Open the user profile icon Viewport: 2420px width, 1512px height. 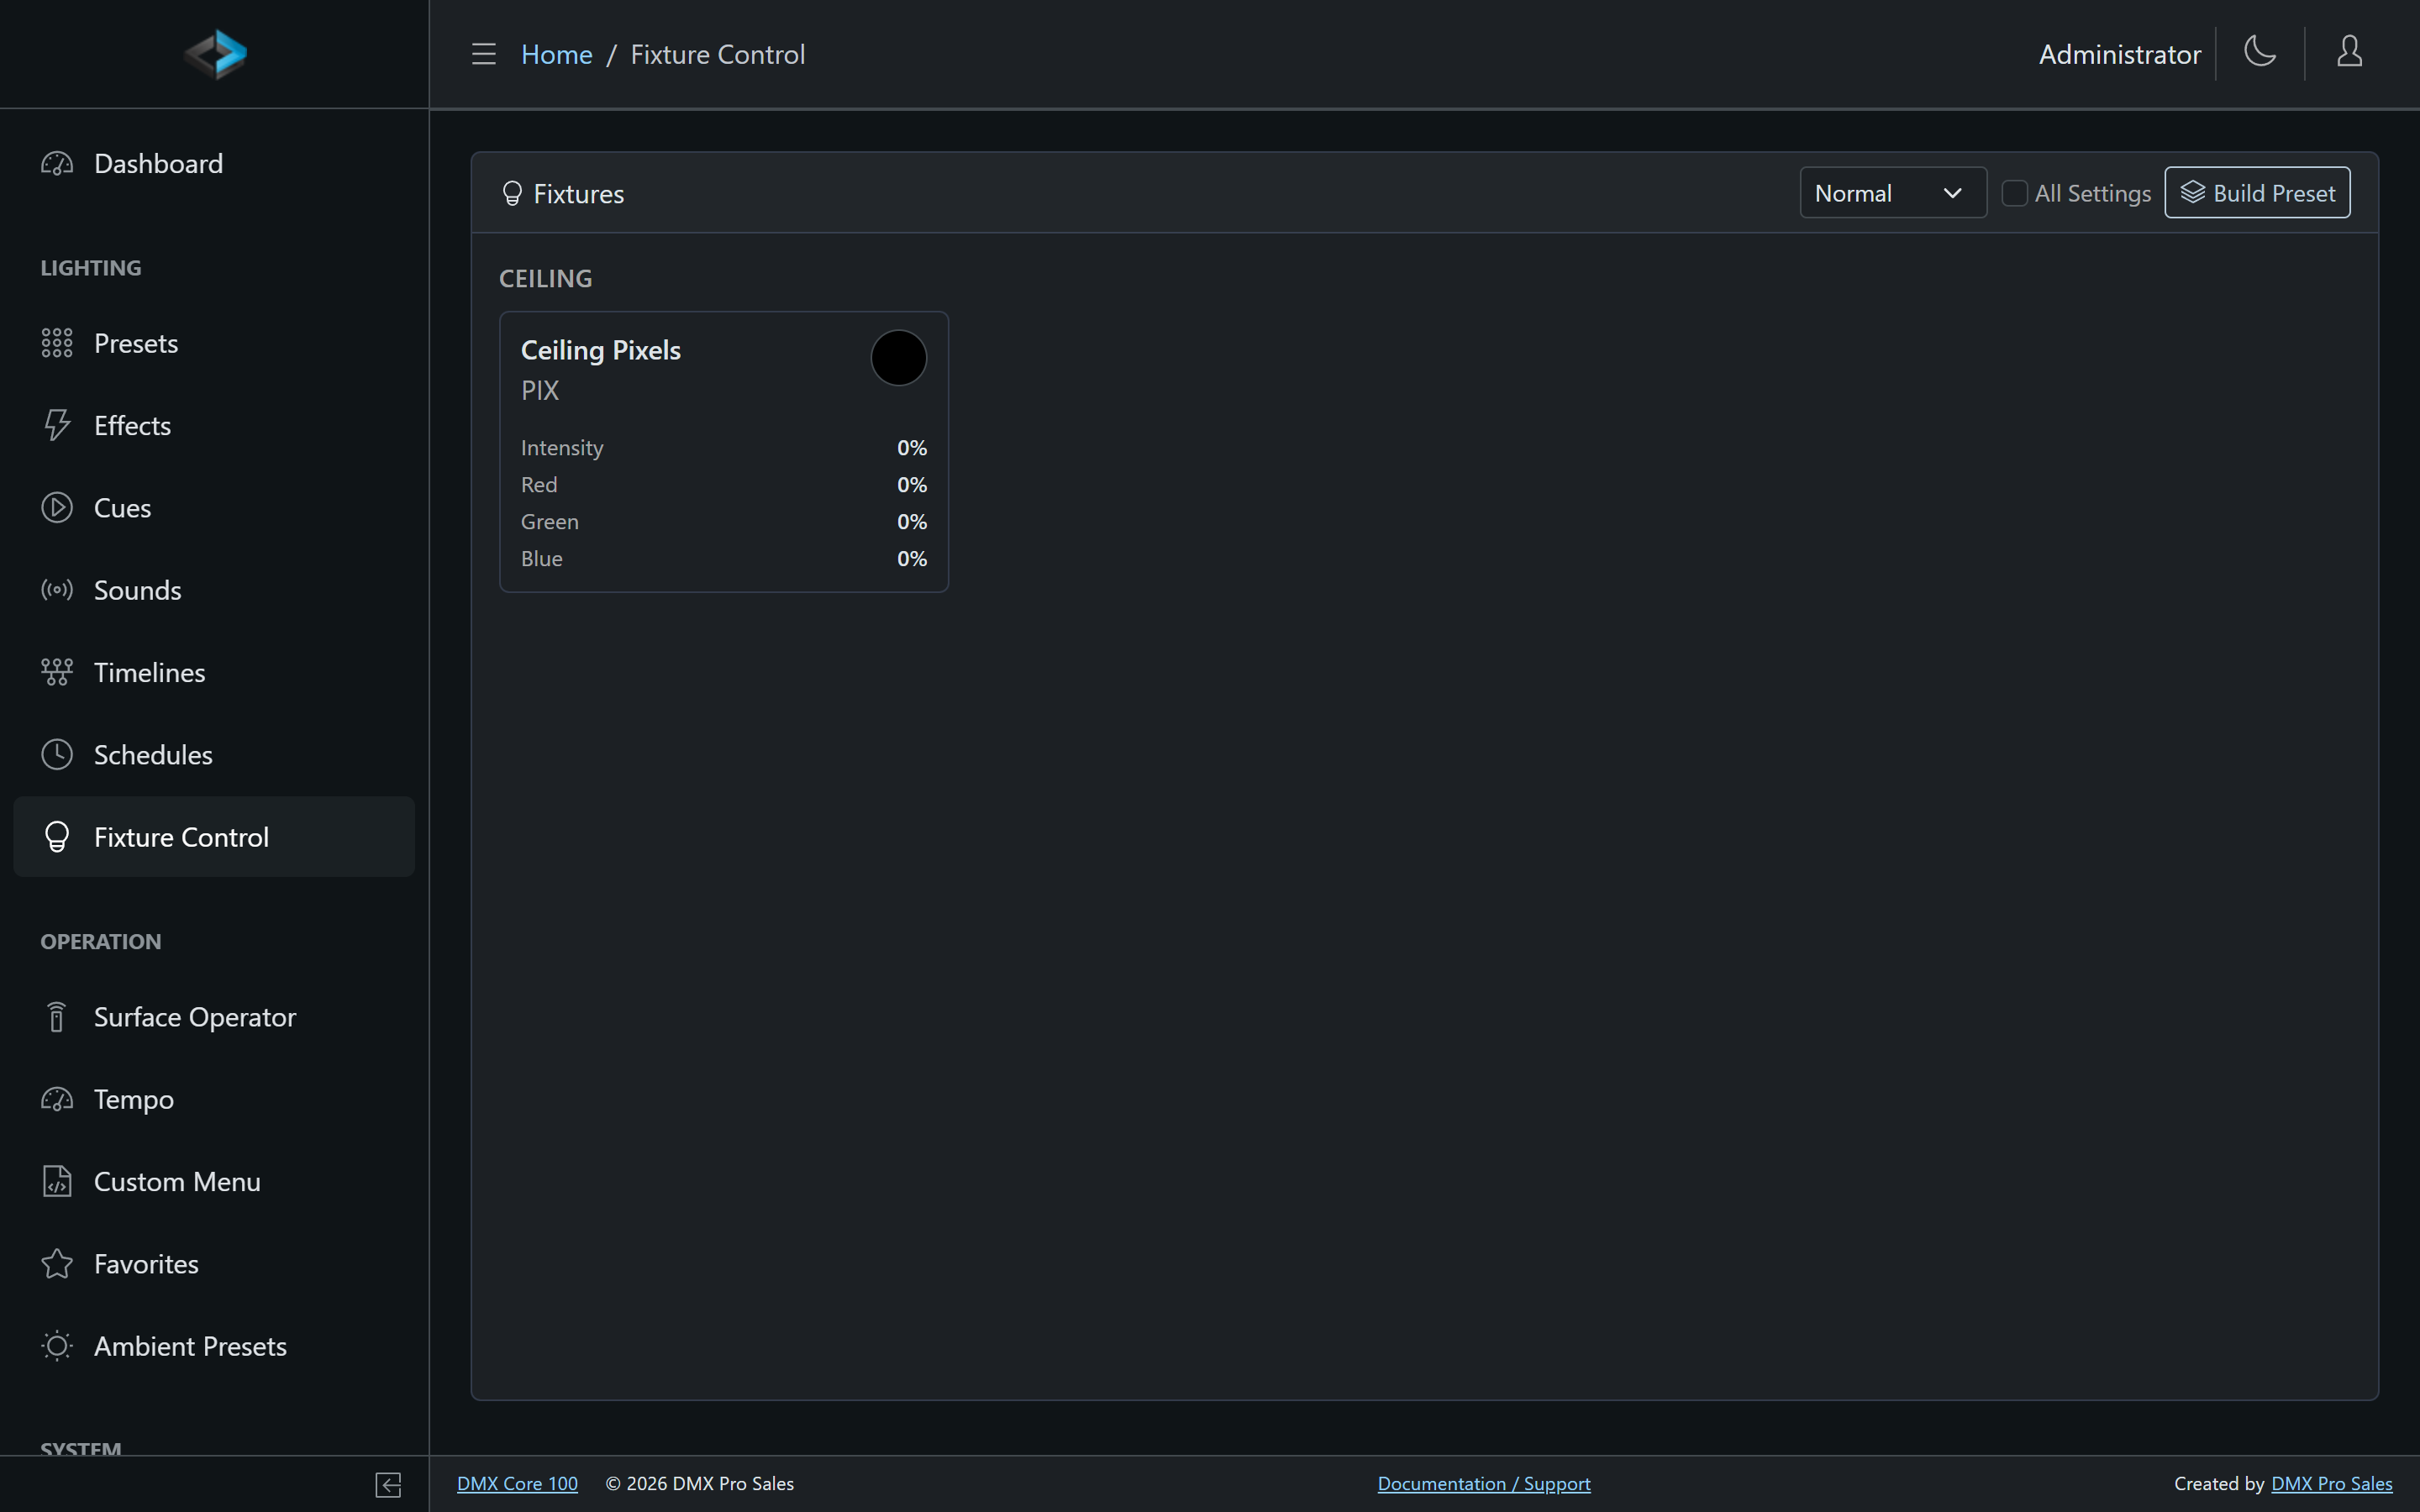click(2349, 51)
